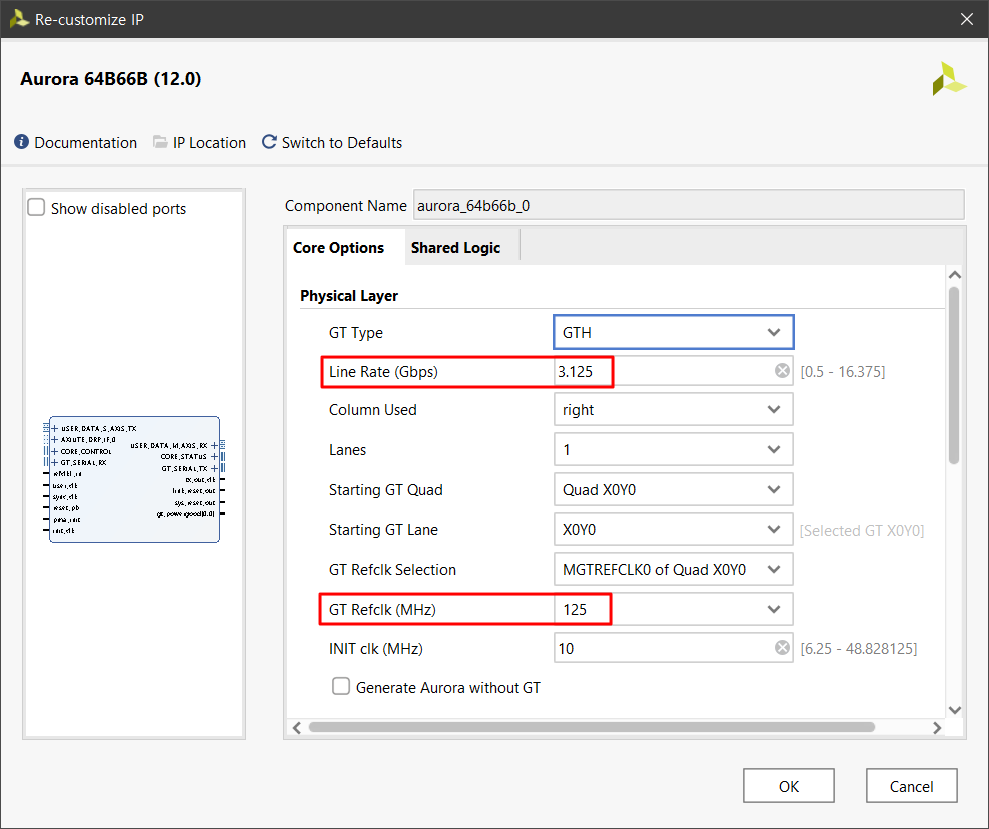Click the Aurora 64B66B (12.0) title
Image resolution: width=989 pixels, height=829 pixels.
point(110,79)
